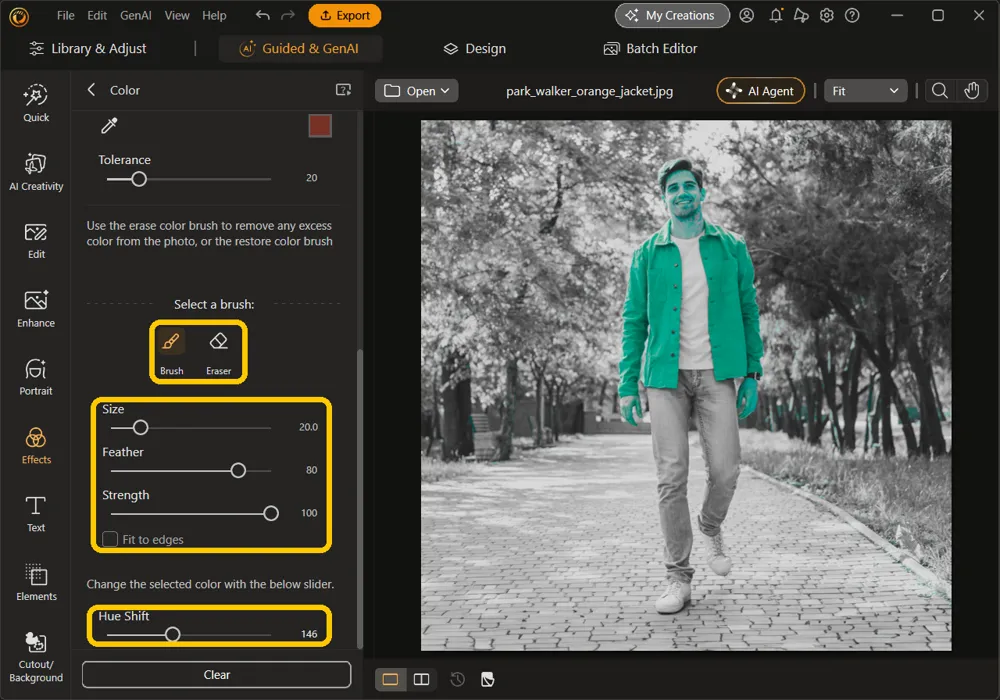Click the red selected color swatch

(x=320, y=126)
